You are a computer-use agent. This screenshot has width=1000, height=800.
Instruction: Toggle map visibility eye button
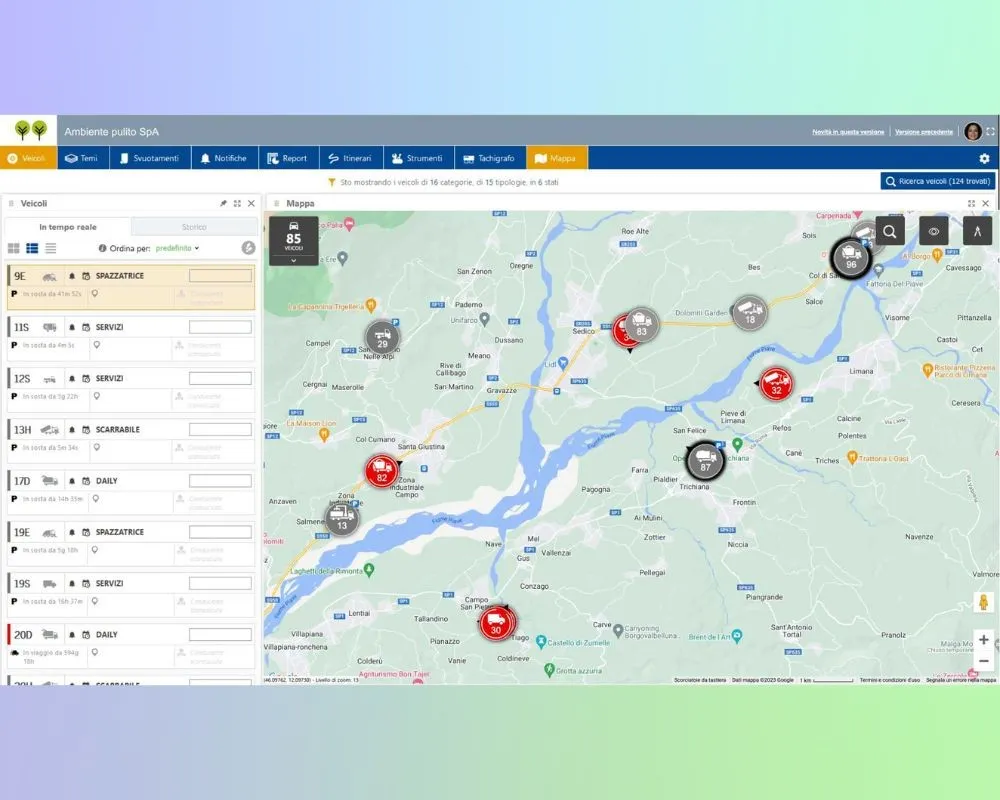click(934, 230)
